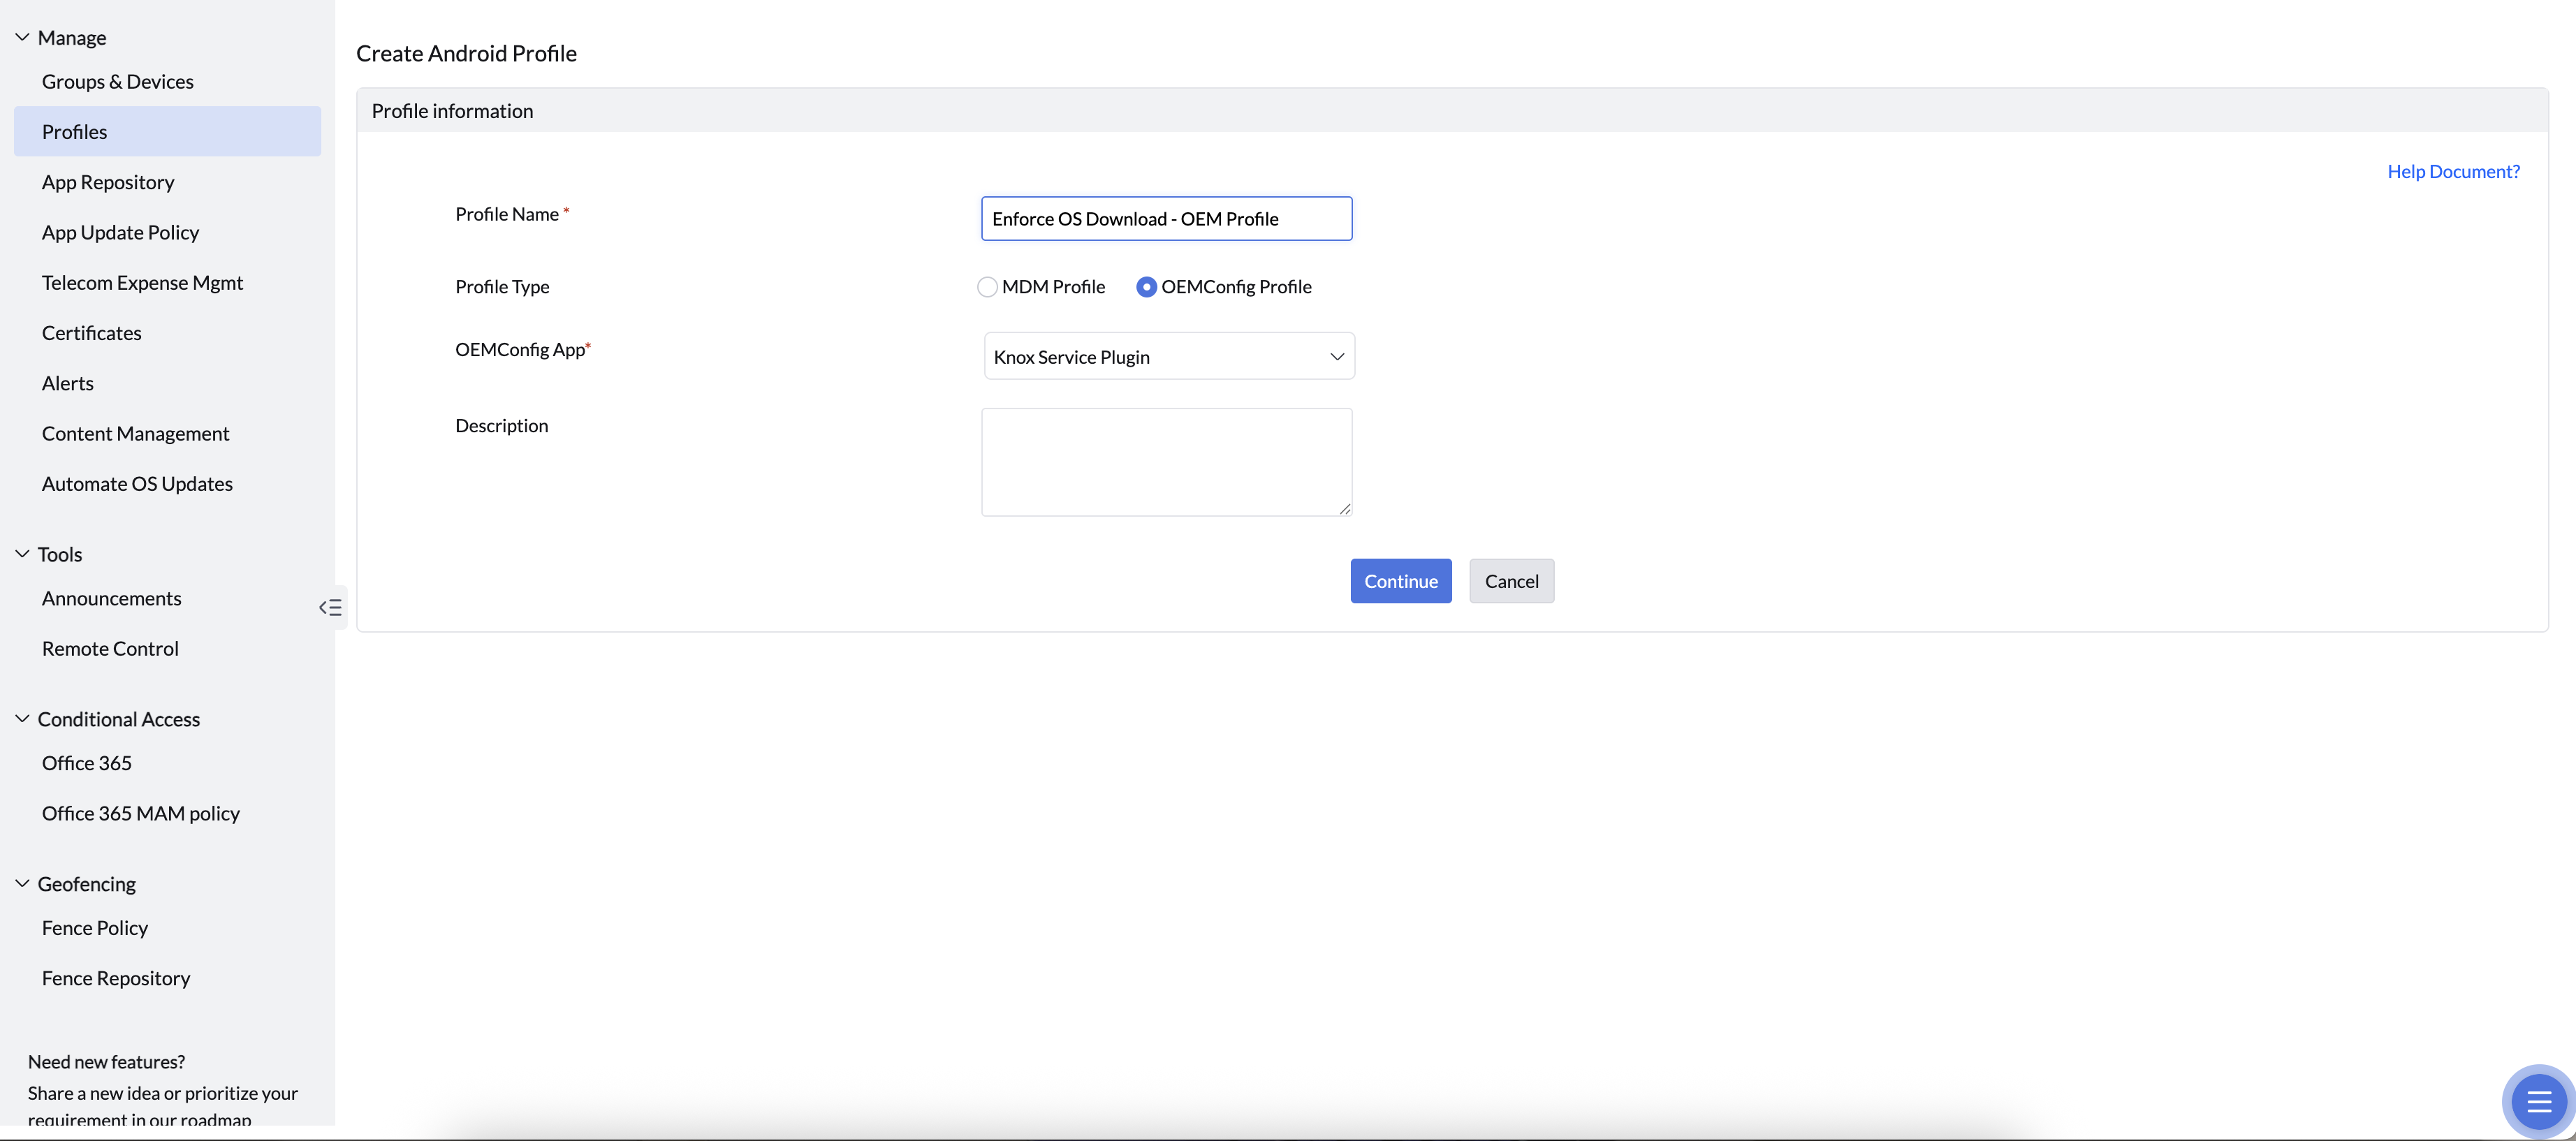Screen dimensions: 2576x1141
Task: Cancel profile creation
Action: tap(1511, 581)
